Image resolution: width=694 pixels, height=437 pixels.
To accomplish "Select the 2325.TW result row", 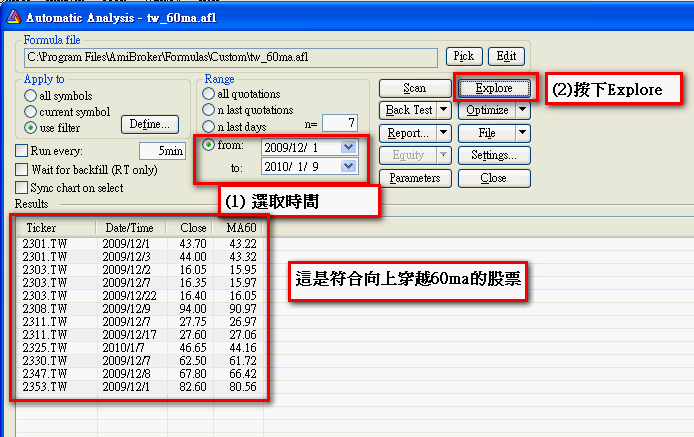I will click(140, 348).
